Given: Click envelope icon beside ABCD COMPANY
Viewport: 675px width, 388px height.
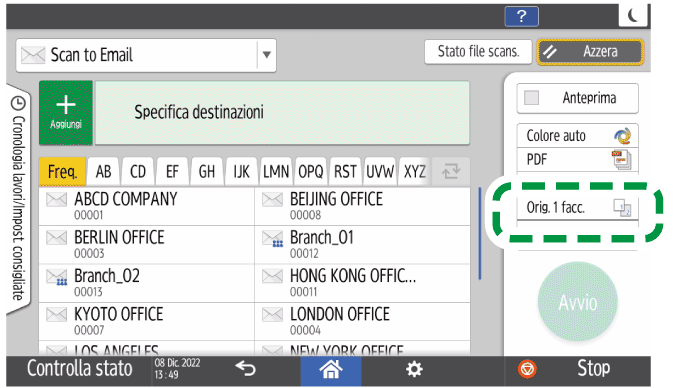Looking at the screenshot, I should (56, 199).
